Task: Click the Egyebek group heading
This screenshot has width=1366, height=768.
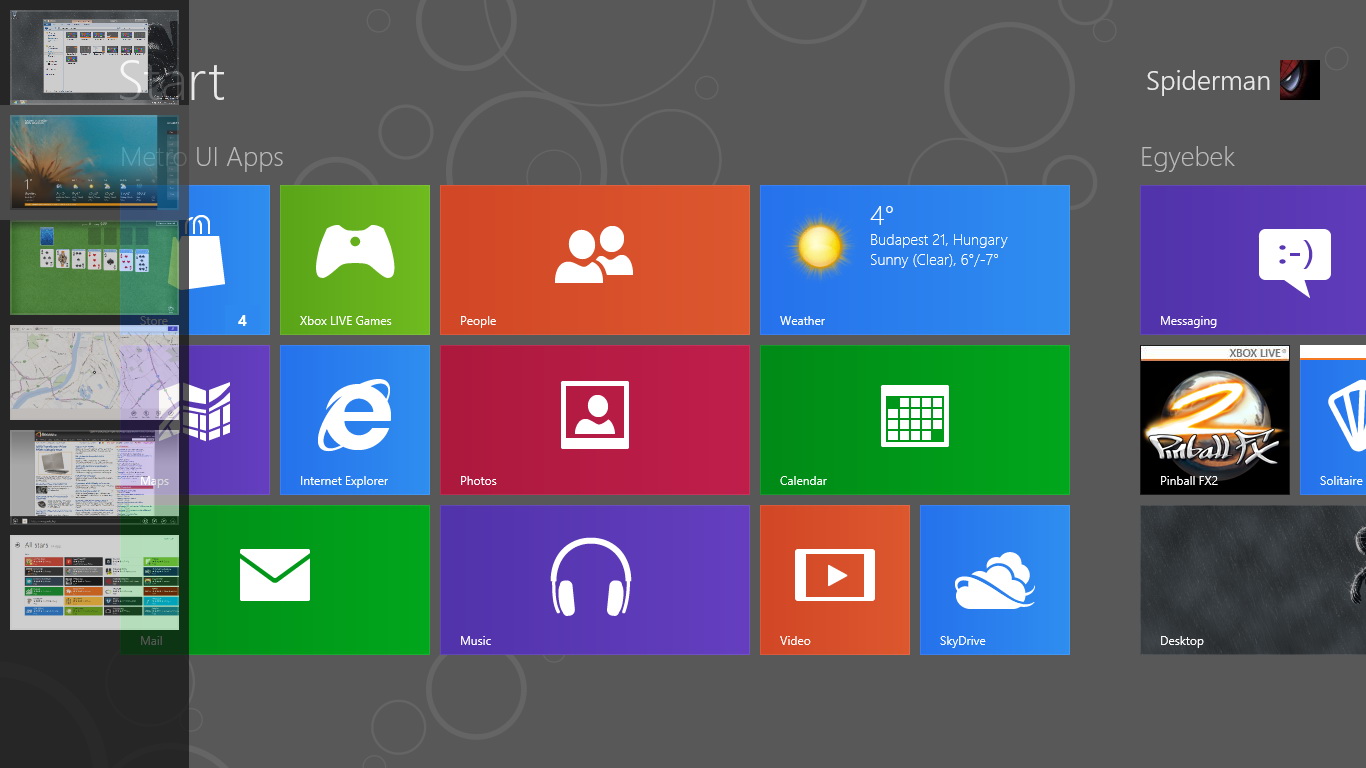Action: (x=1187, y=157)
